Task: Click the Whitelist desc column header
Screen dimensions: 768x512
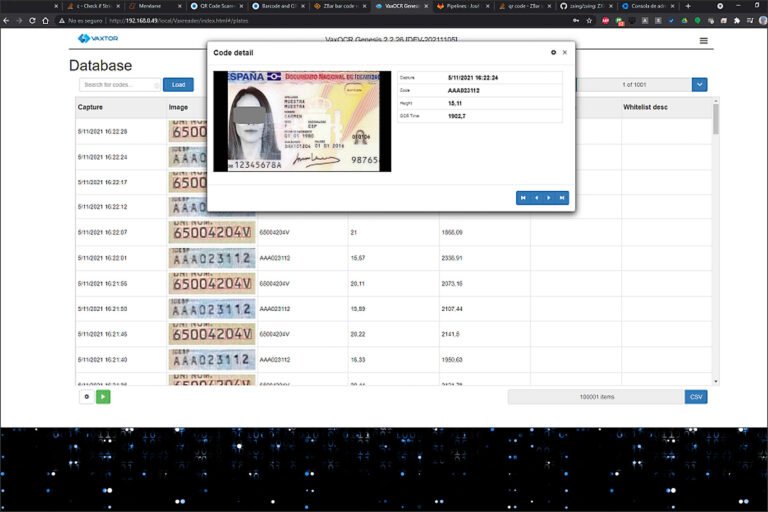Action: (x=645, y=107)
